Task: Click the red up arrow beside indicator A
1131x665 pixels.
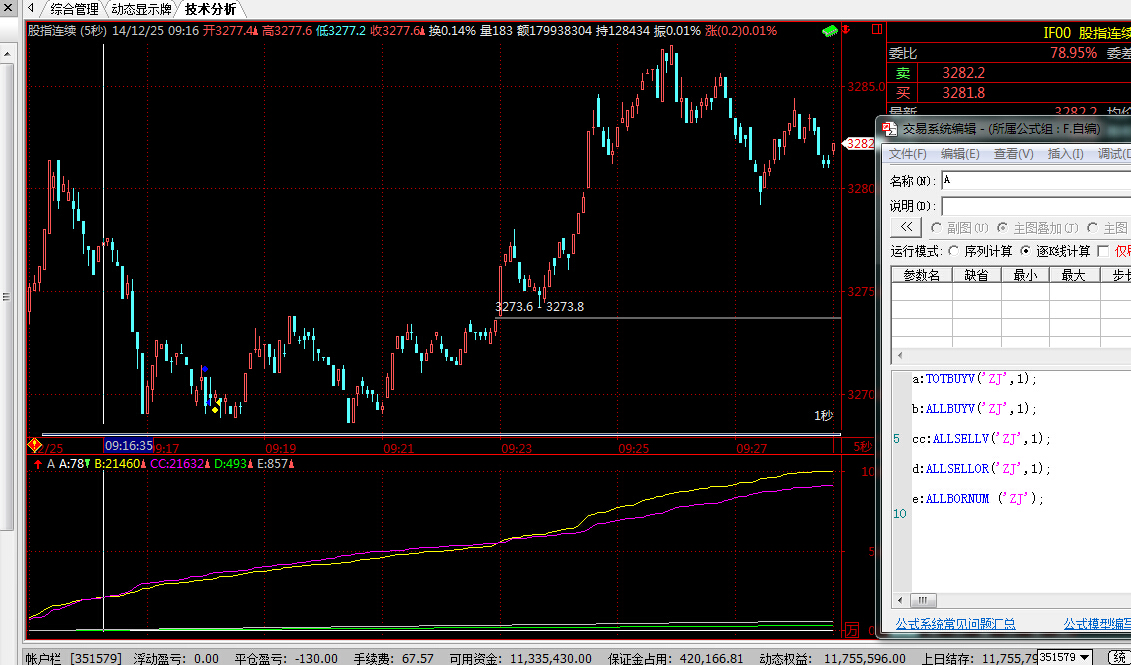Action: 38,464
